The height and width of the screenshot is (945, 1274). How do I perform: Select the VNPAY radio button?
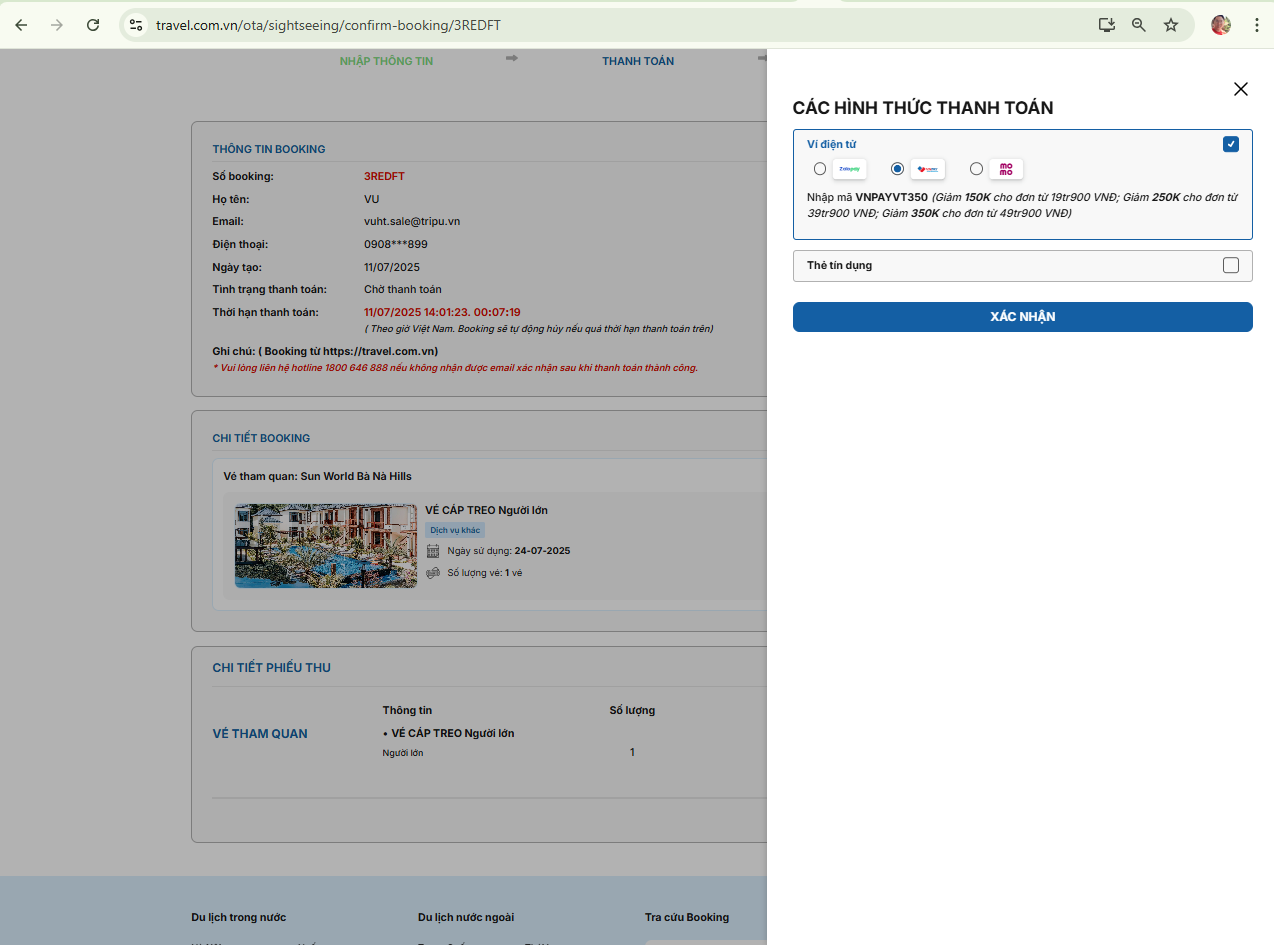tap(897, 169)
